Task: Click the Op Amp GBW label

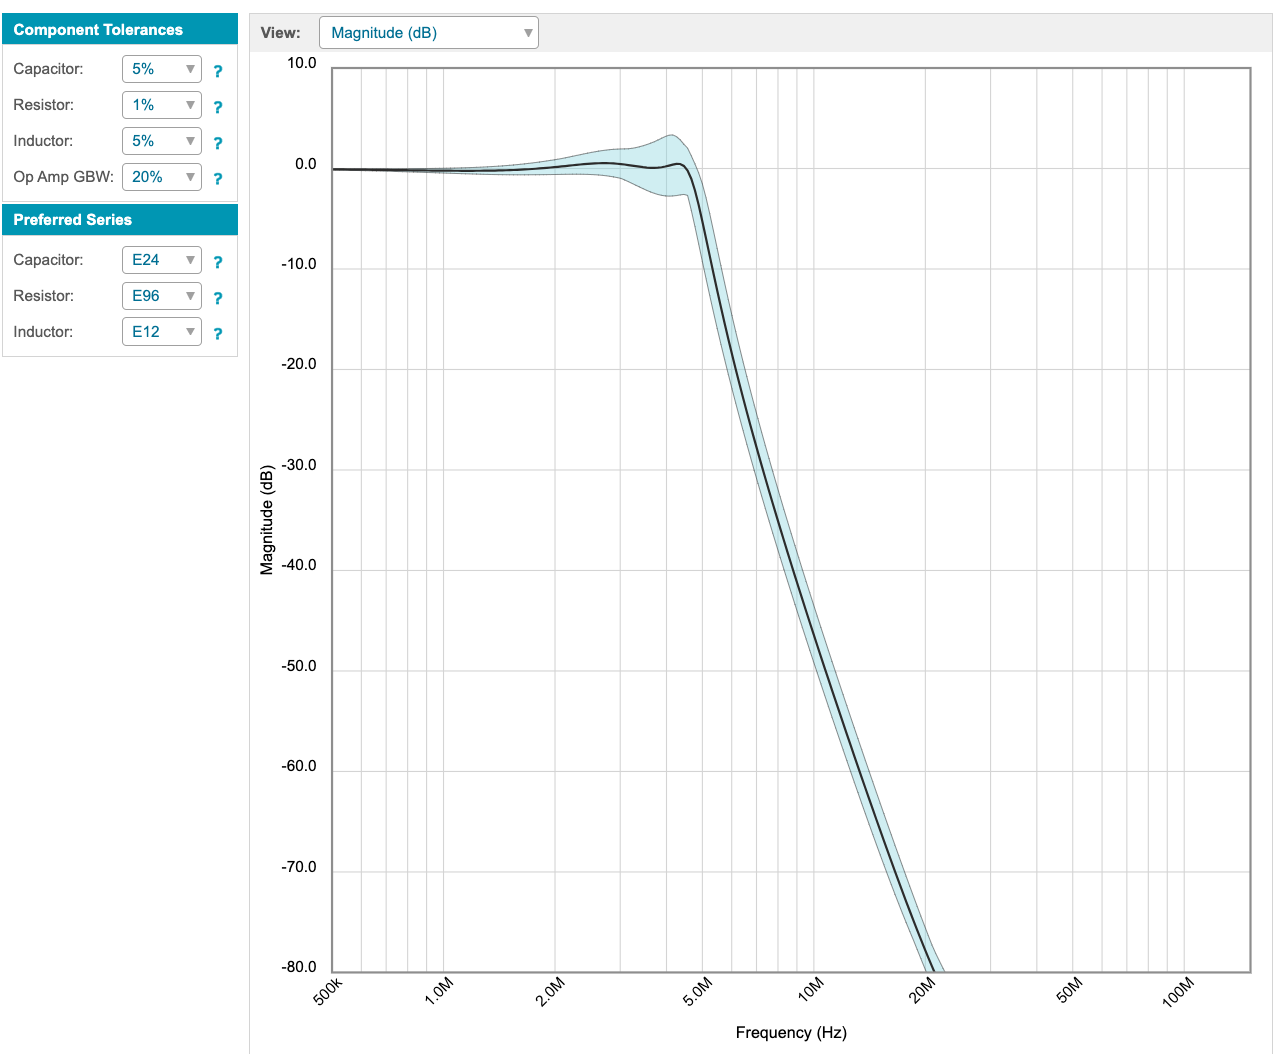Action: [x=63, y=177]
